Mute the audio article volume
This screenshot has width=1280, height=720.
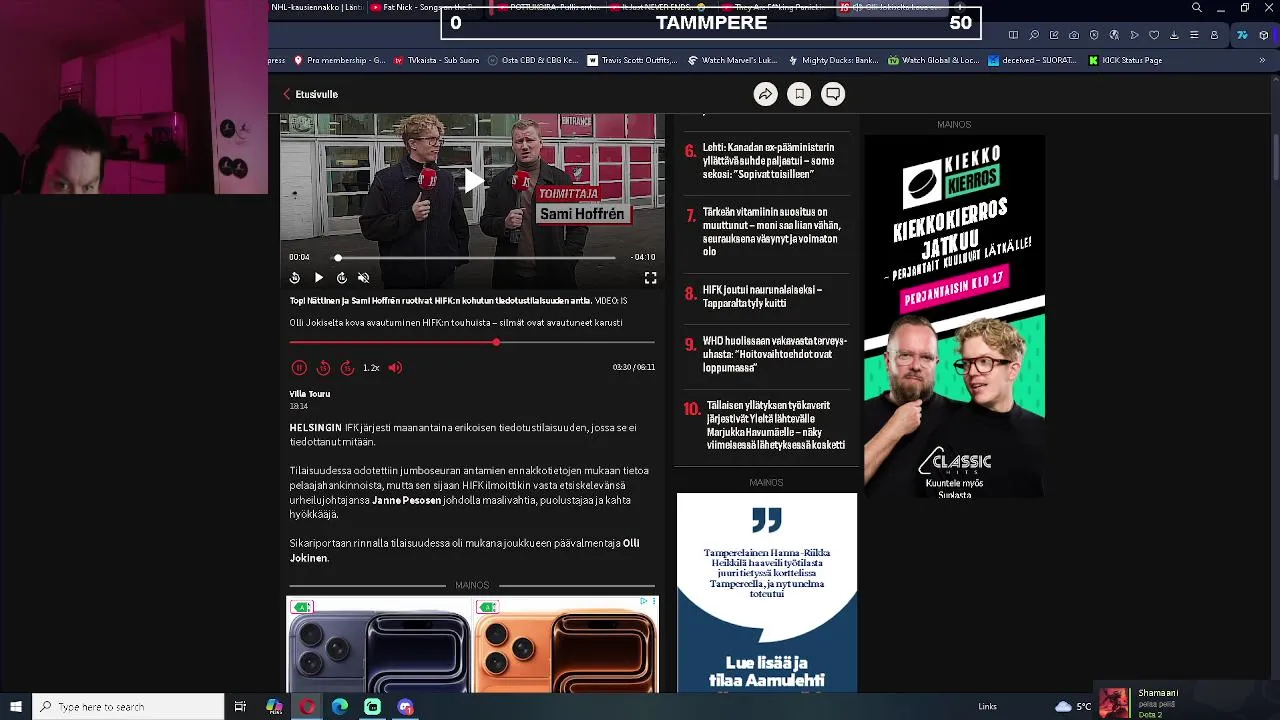(395, 368)
